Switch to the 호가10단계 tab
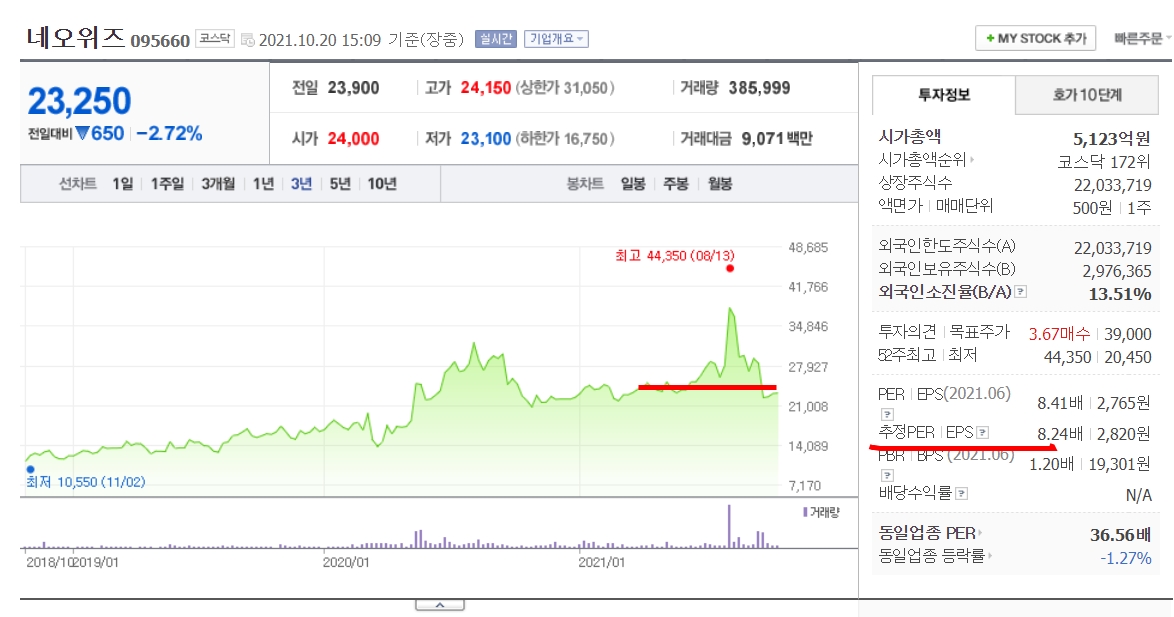Screen dimensions: 1174x617 [x=1086, y=95]
